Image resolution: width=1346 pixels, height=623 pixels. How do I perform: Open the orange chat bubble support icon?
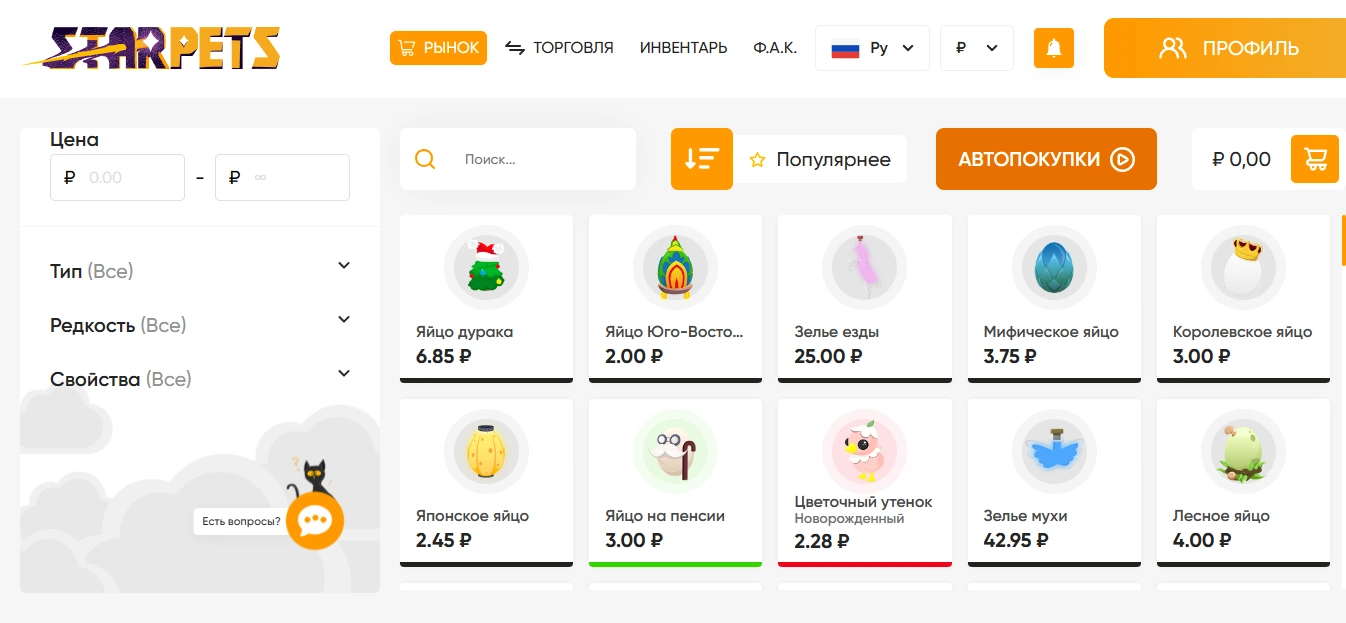[x=315, y=521]
